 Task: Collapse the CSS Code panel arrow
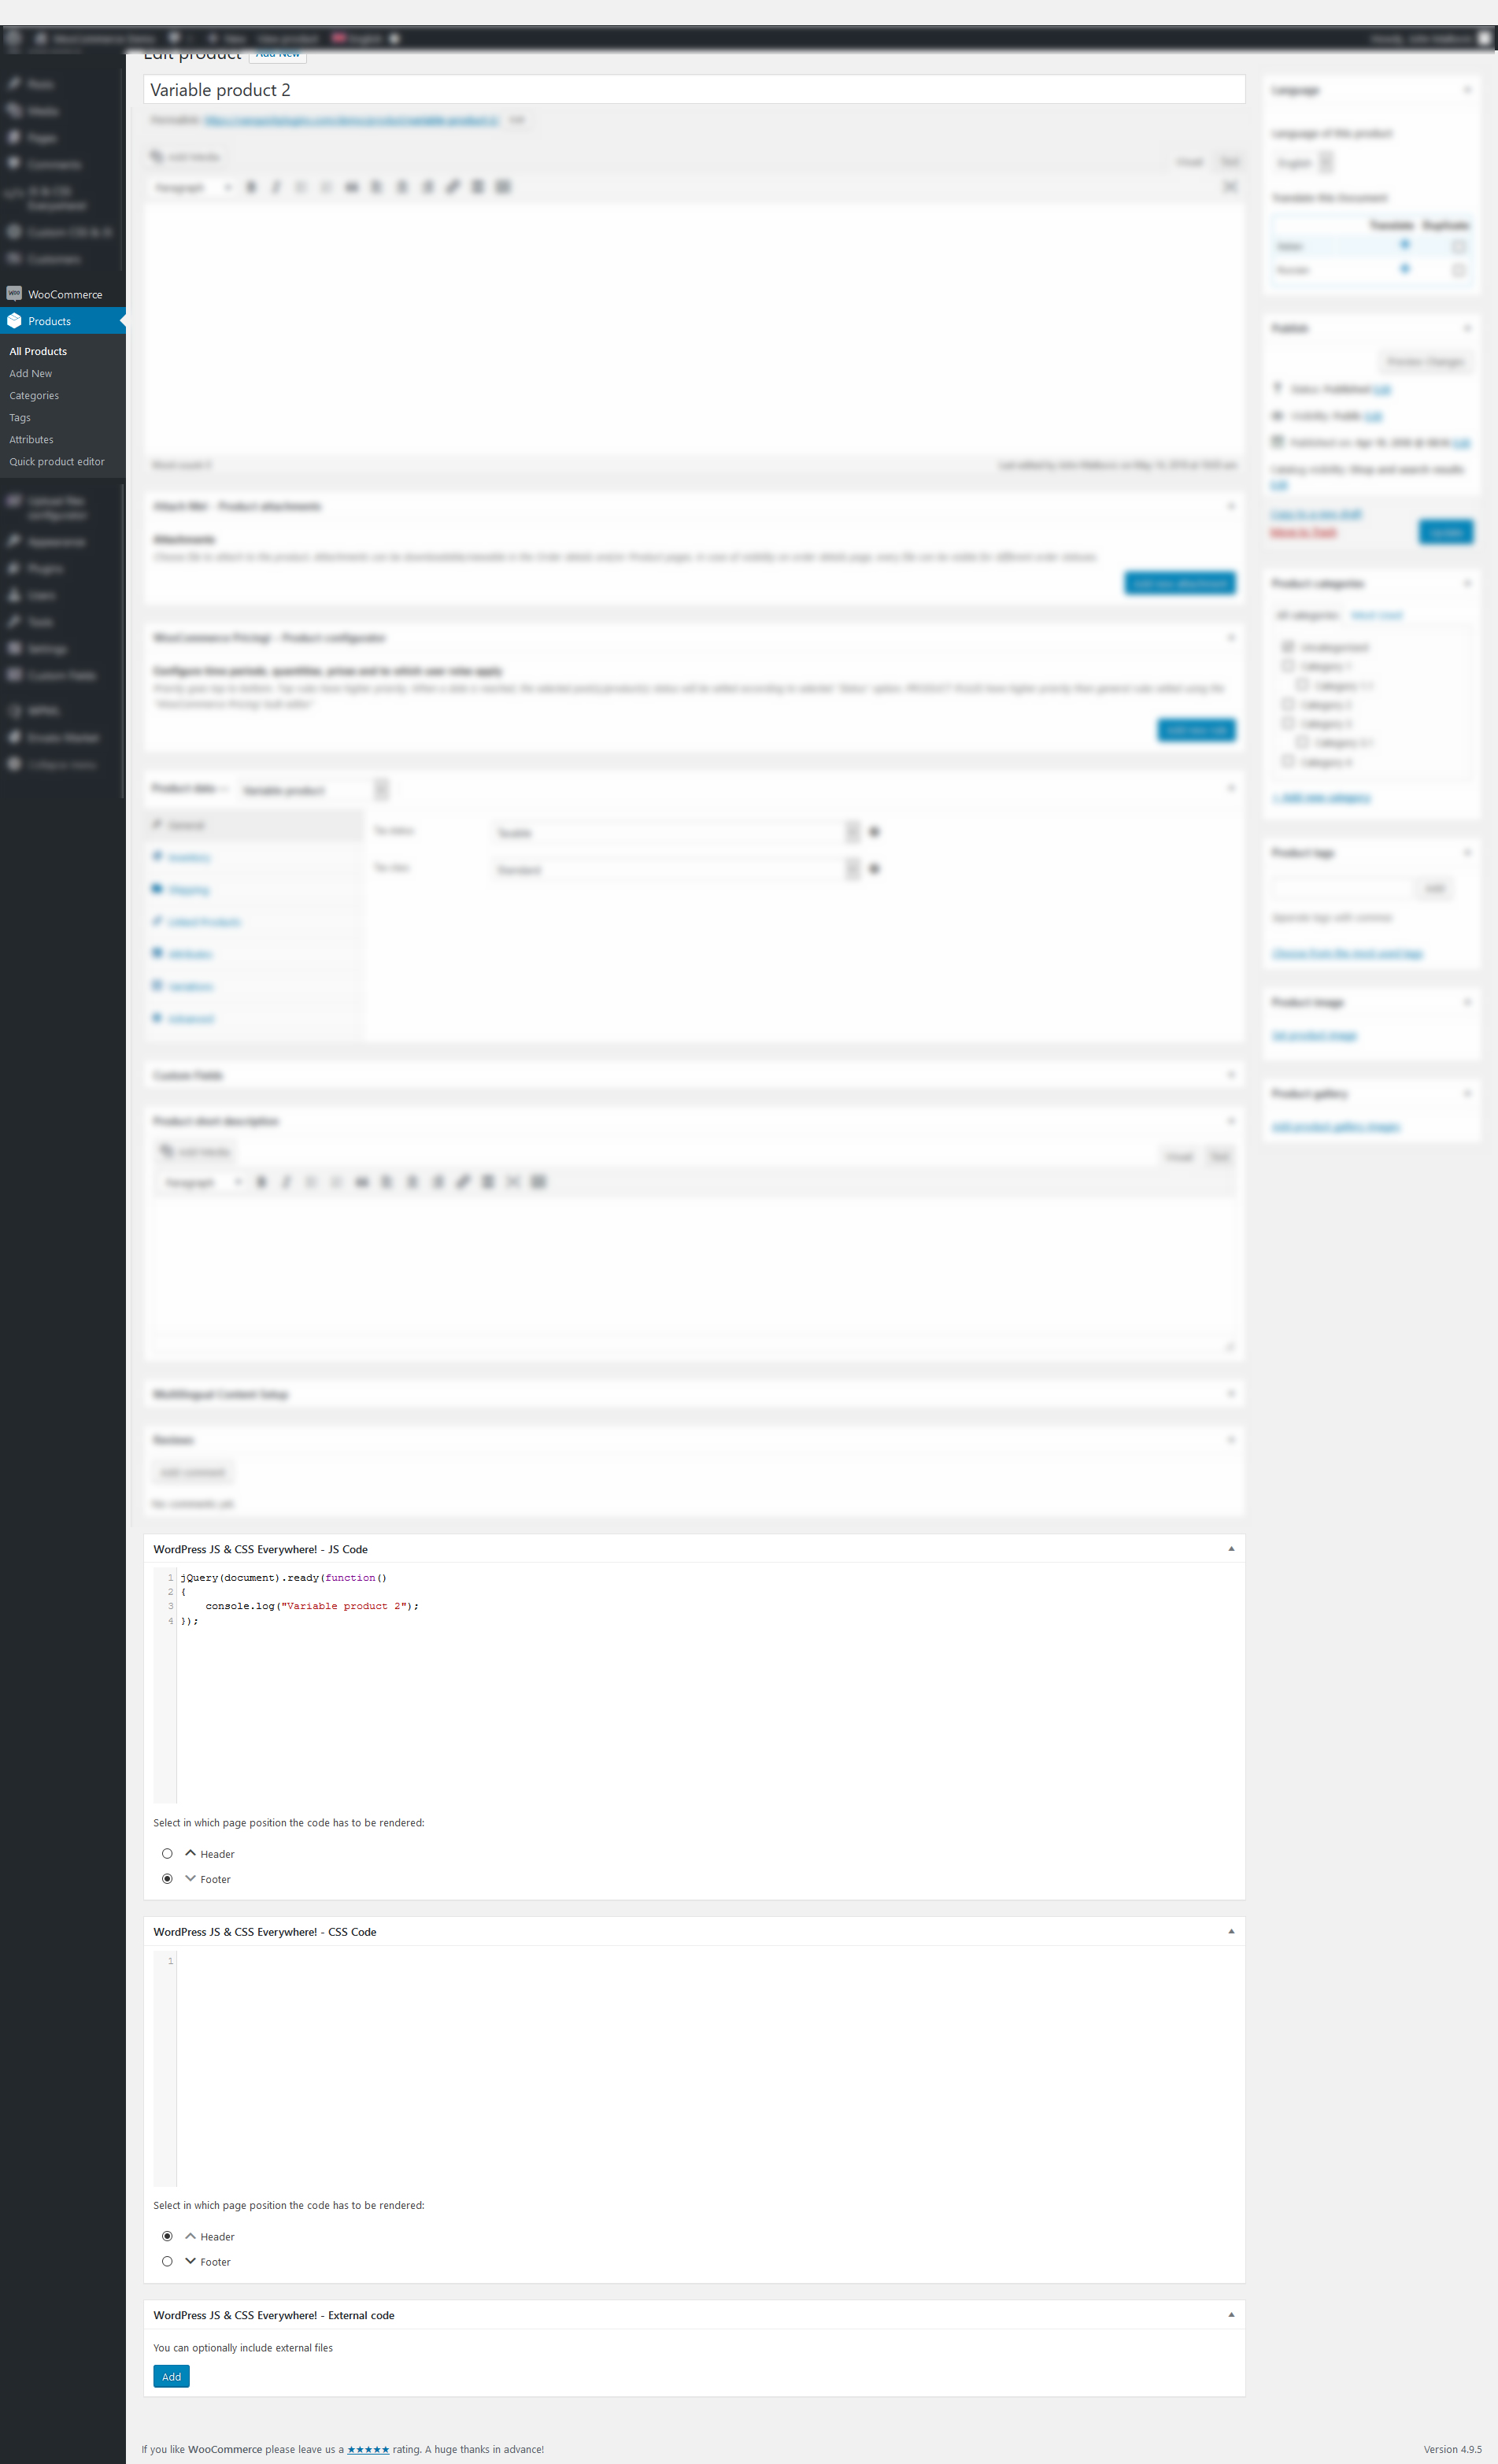(1231, 1931)
